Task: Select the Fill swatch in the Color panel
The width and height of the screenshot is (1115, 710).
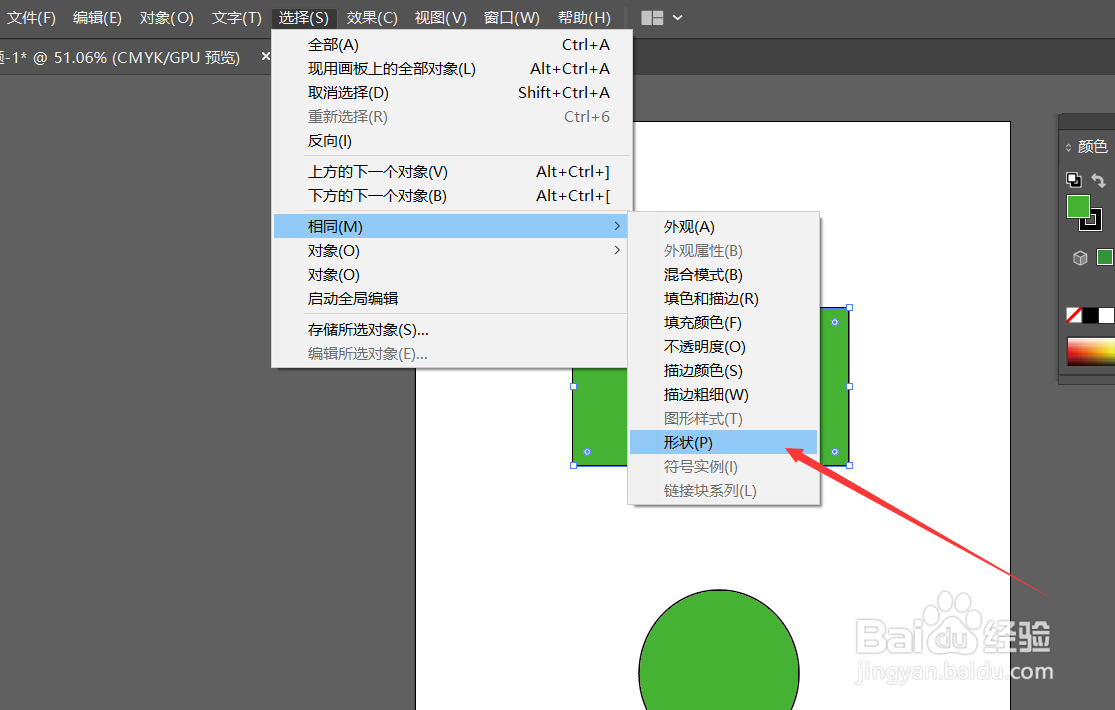Action: [1078, 207]
